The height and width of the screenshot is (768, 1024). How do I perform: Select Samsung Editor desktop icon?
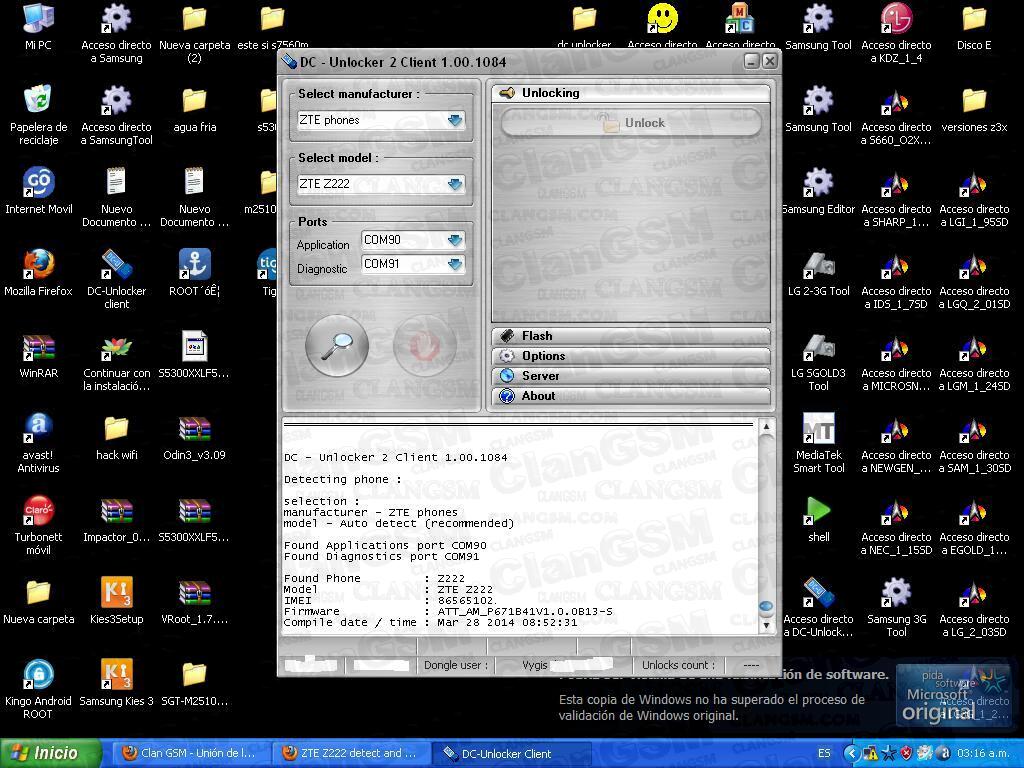(x=818, y=191)
